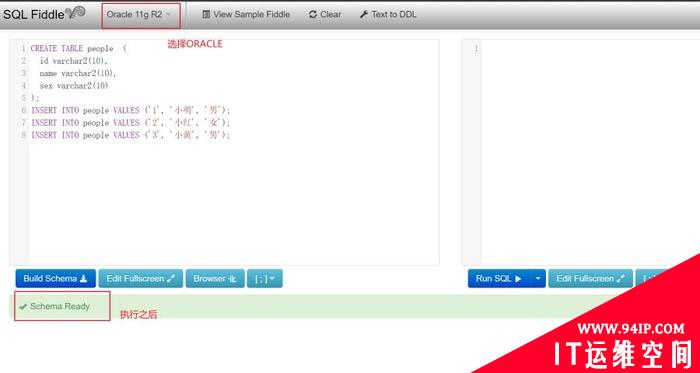This screenshot has height=373, width=700.
Task: Click the SQL Fiddle logo icon
Action: pyautogui.click(x=75, y=13)
